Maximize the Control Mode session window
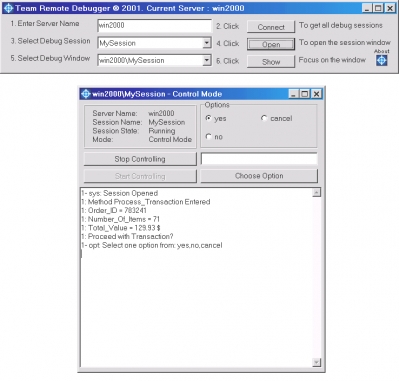This screenshot has height=381, width=400. point(305,94)
